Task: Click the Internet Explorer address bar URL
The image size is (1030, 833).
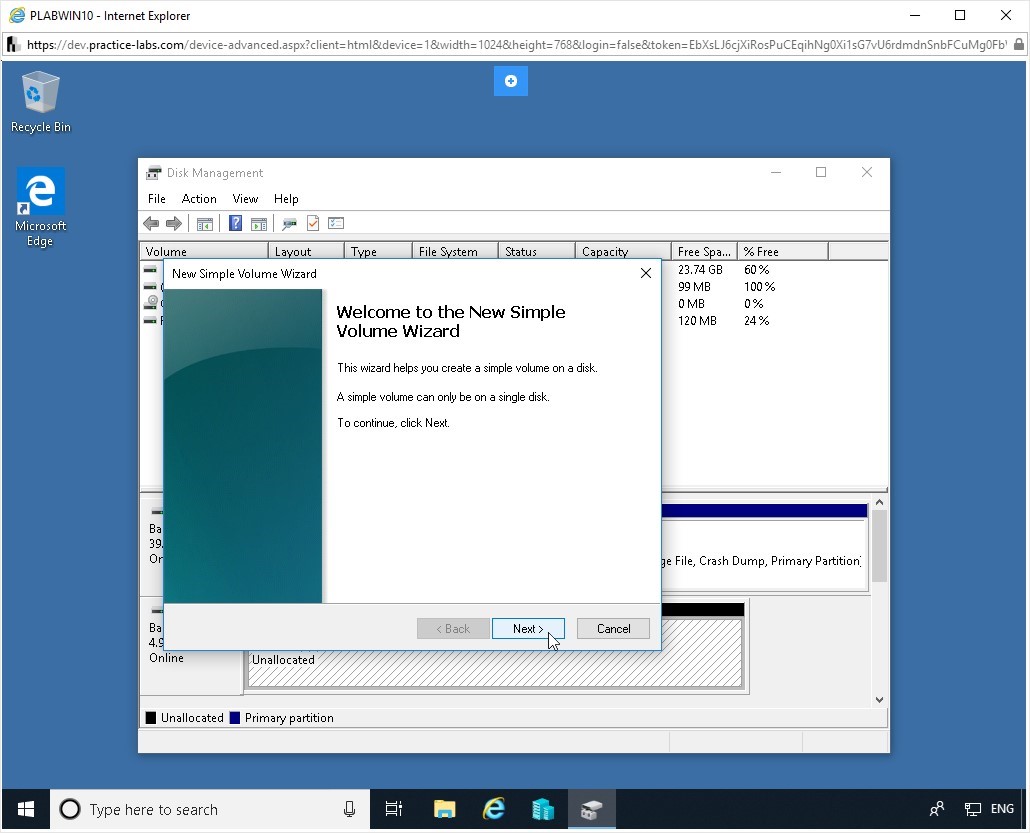Action: (516, 45)
